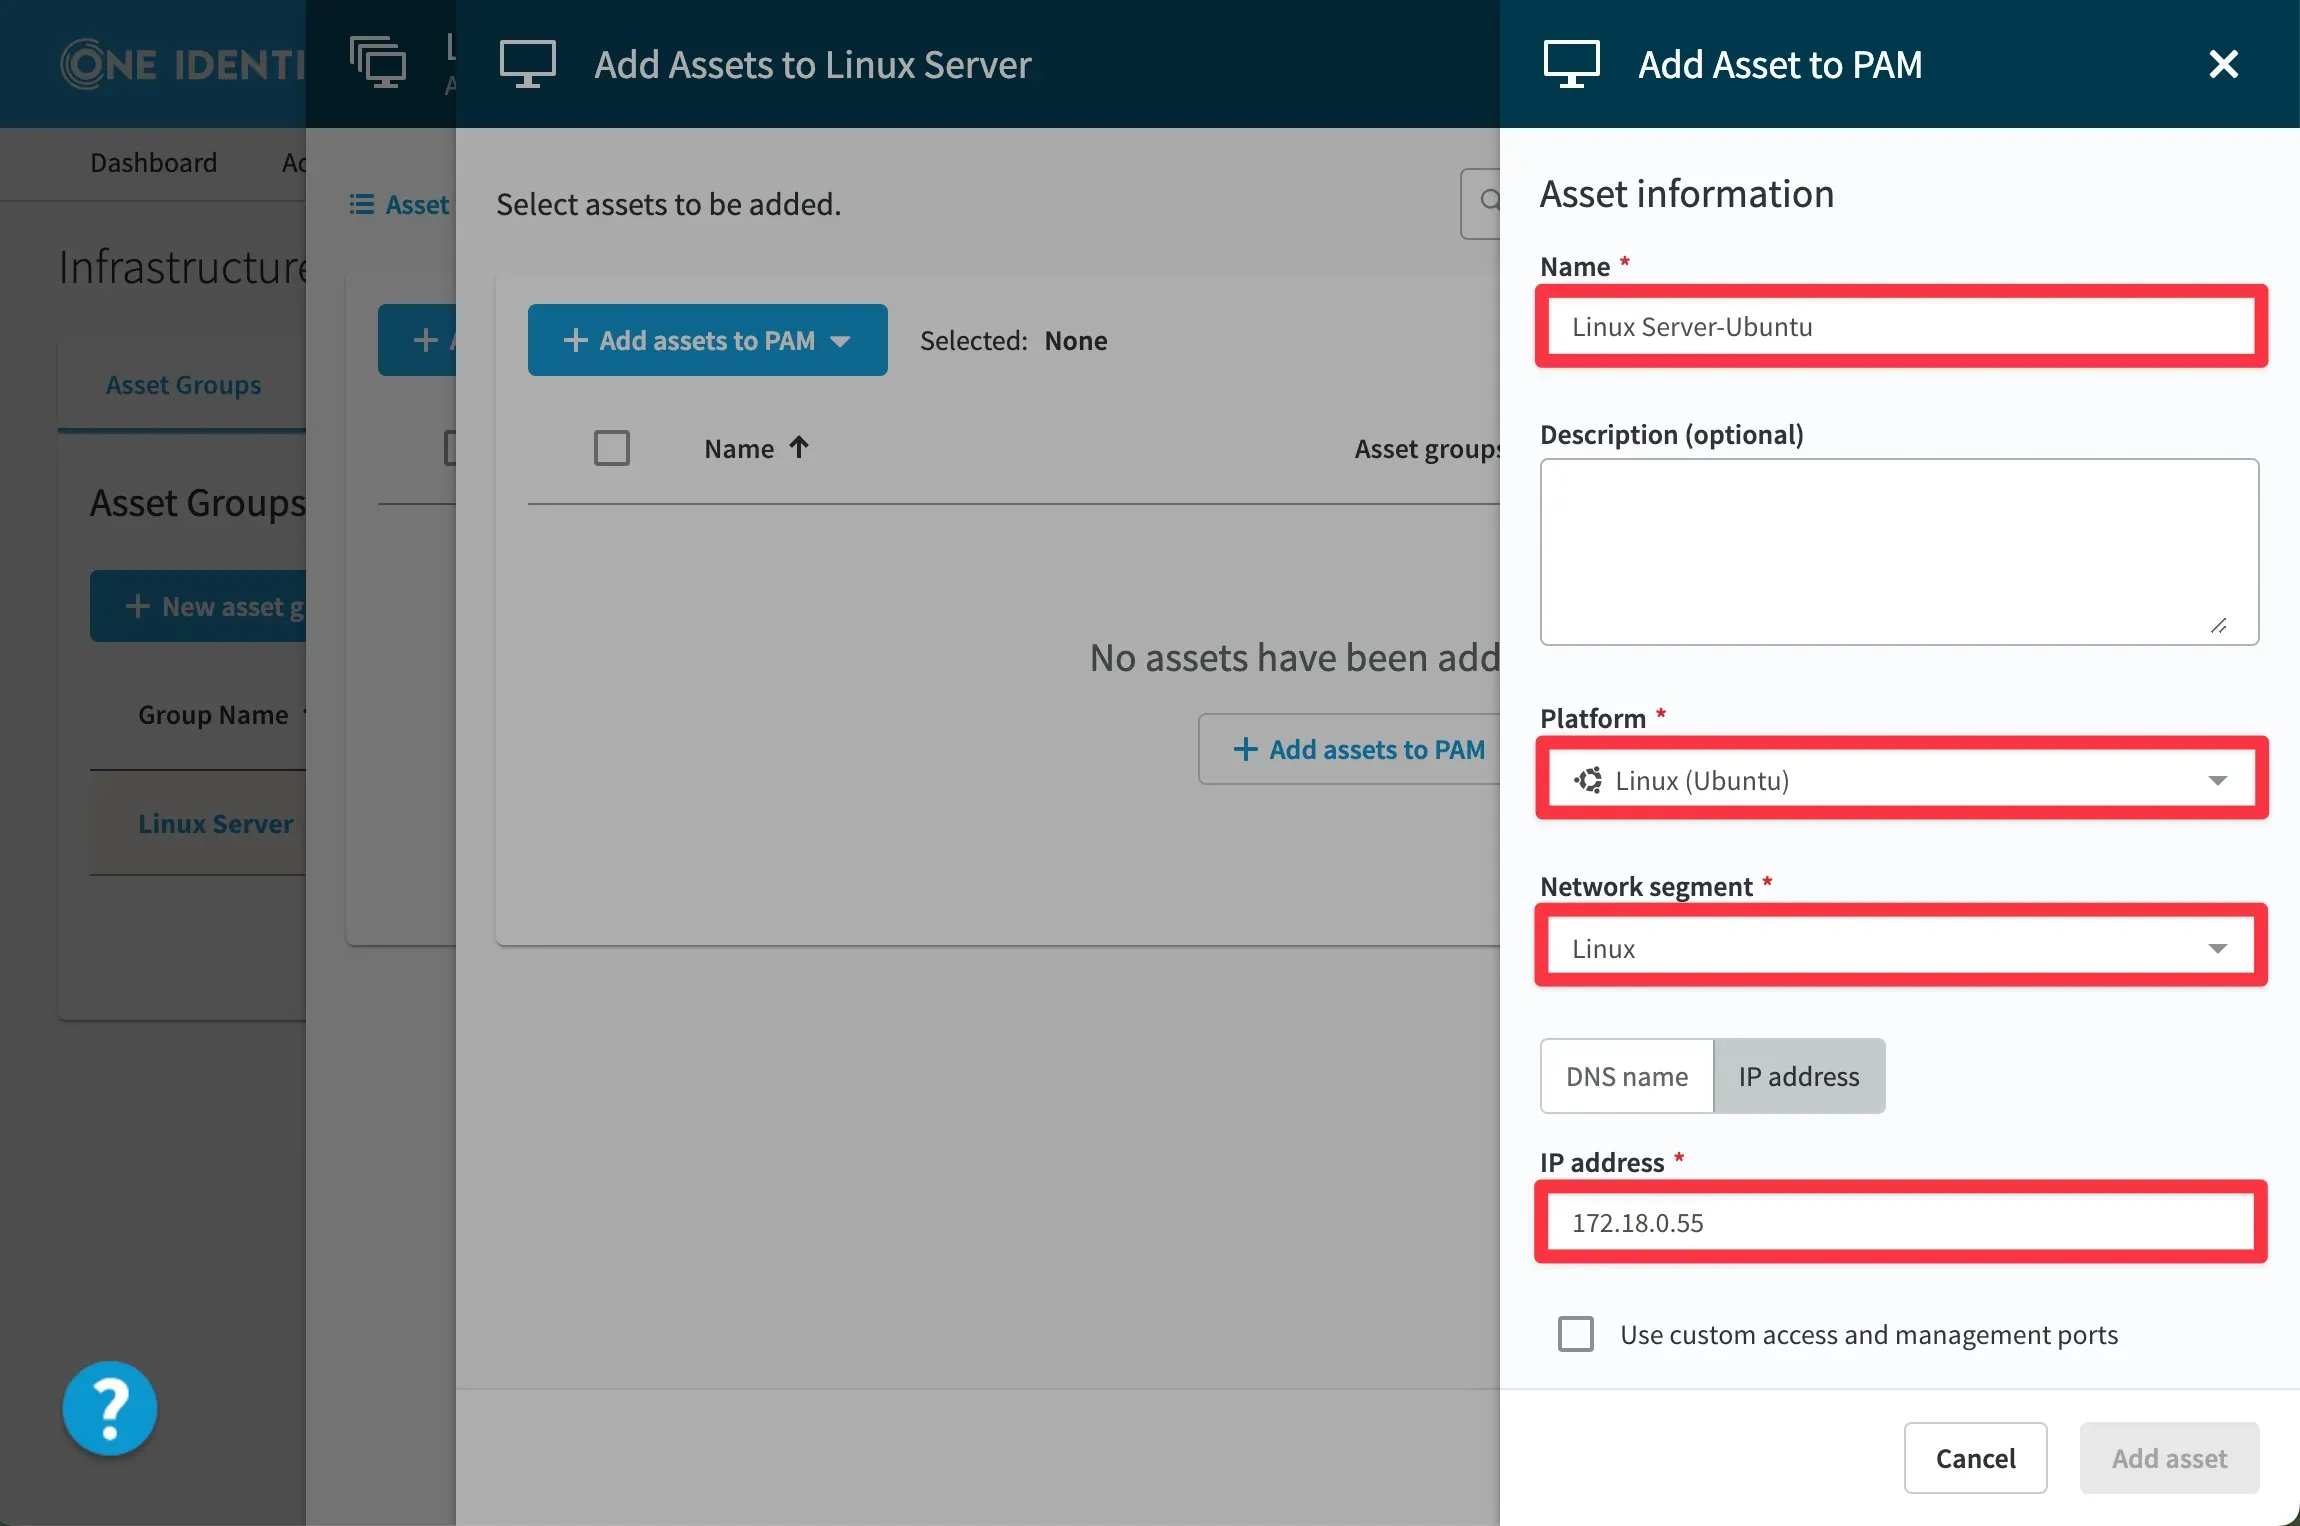Click the Ubuntu logo in the Platform field
Viewport: 2300px width, 1526px height.
tap(1588, 780)
